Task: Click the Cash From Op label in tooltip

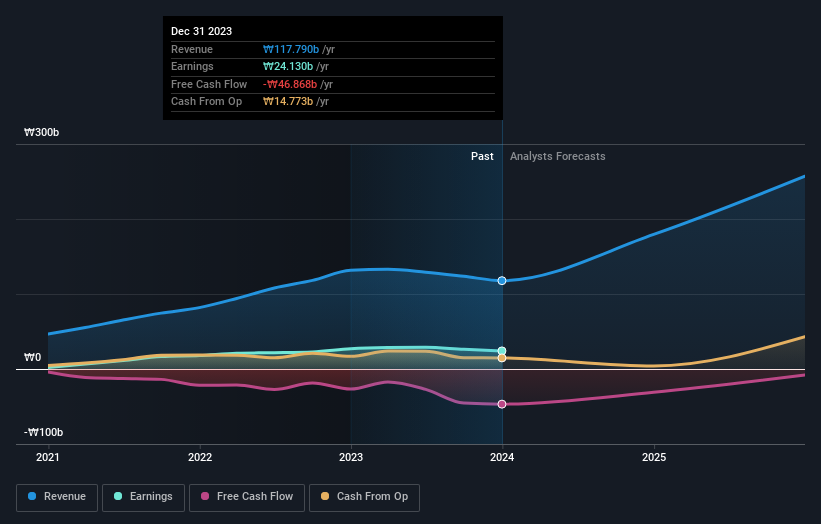Action: tap(206, 102)
